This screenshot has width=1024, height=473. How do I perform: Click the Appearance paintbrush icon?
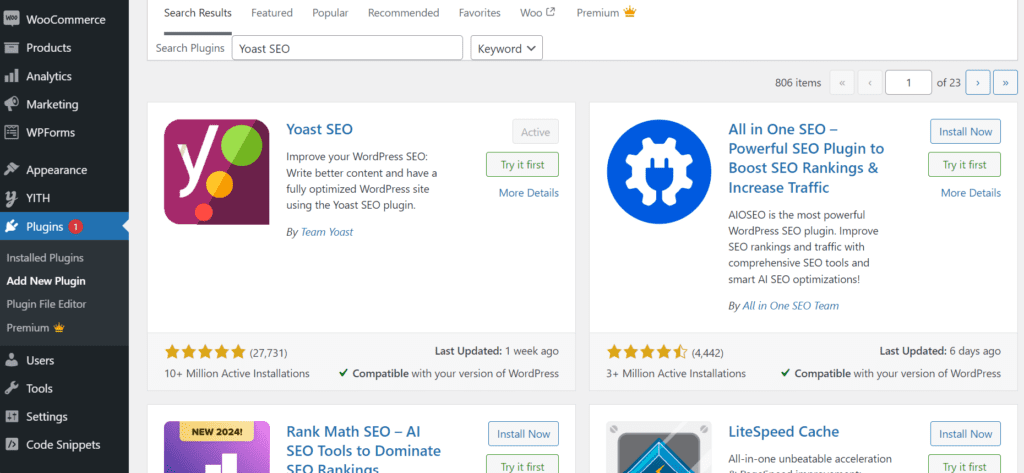11,170
